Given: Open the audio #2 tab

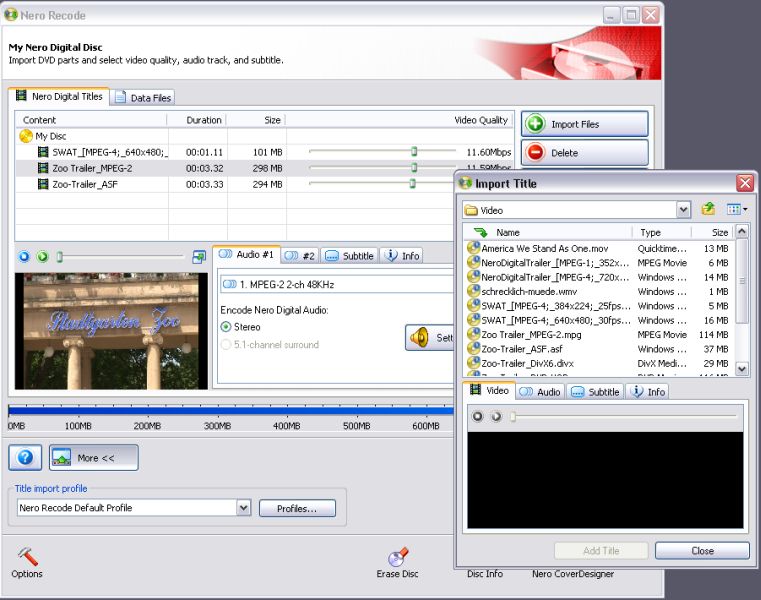Looking at the screenshot, I should click(x=299, y=256).
